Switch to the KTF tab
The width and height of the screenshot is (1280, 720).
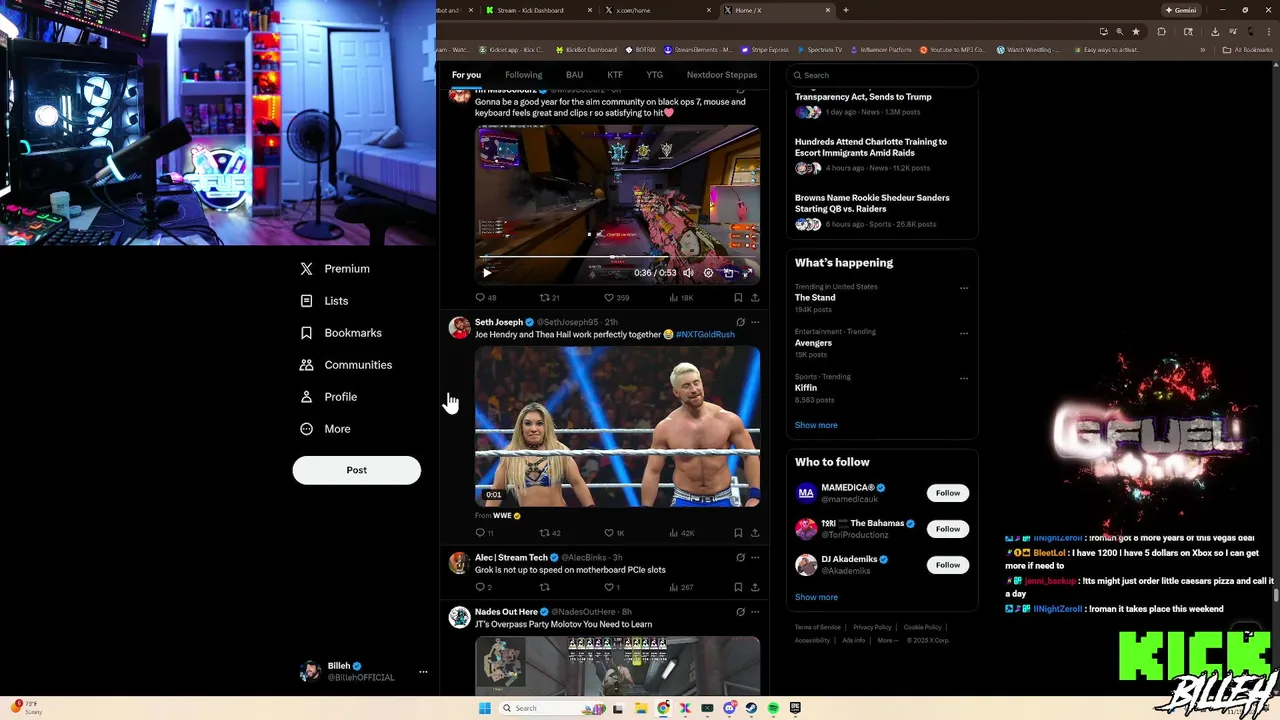[615, 75]
